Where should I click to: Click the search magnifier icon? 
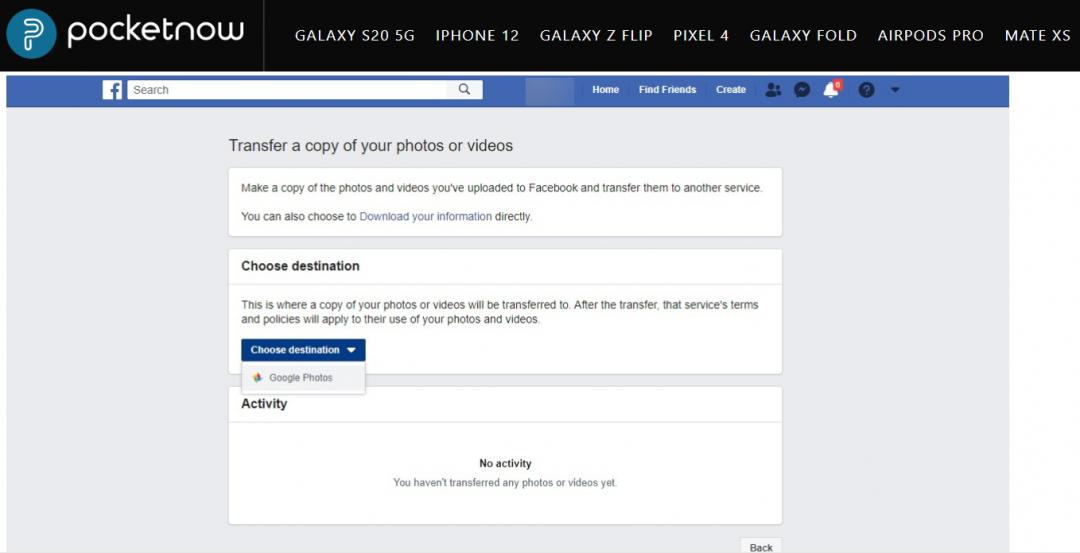(x=464, y=89)
